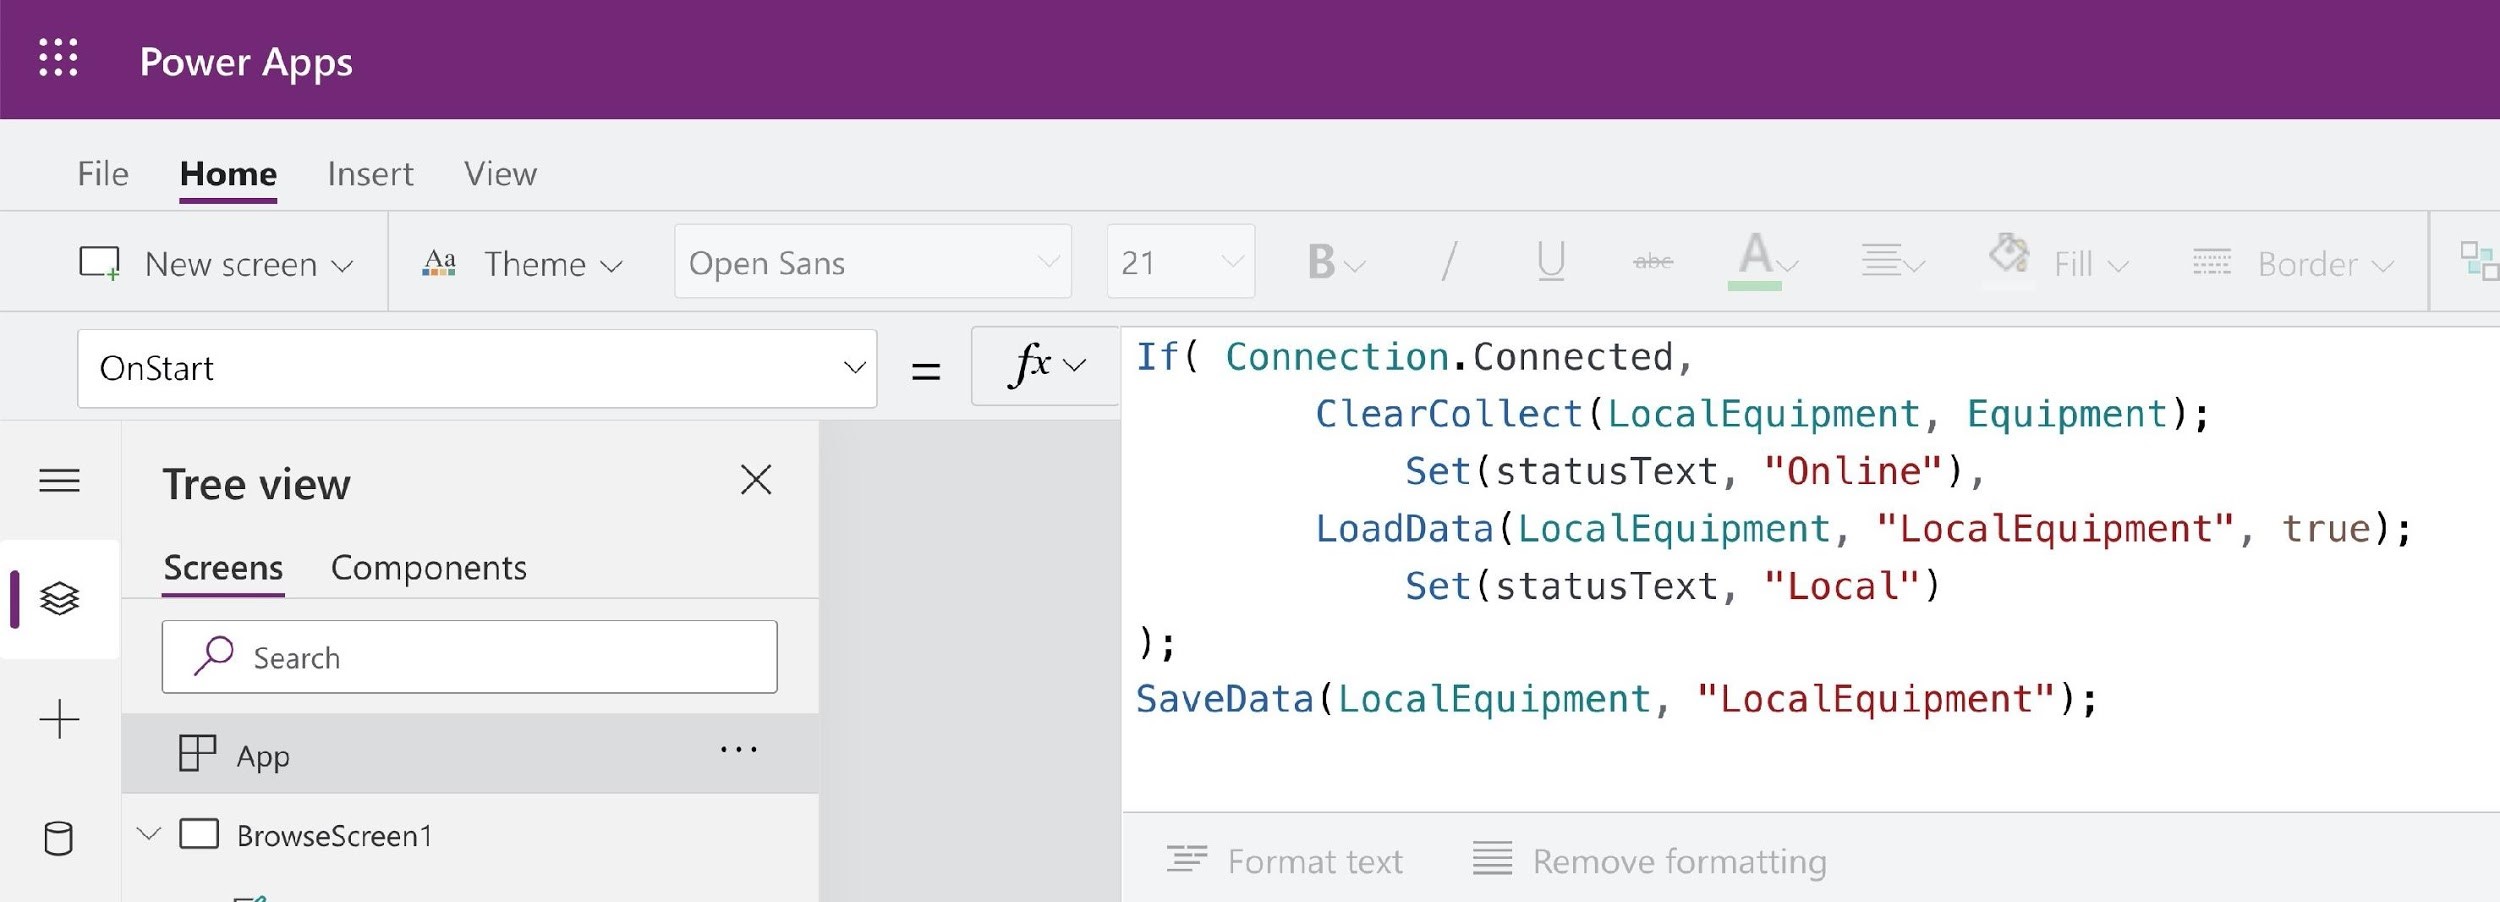Open the Open Sans font dropdown
Viewport: 2500px width, 902px height.
click(872, 262)
